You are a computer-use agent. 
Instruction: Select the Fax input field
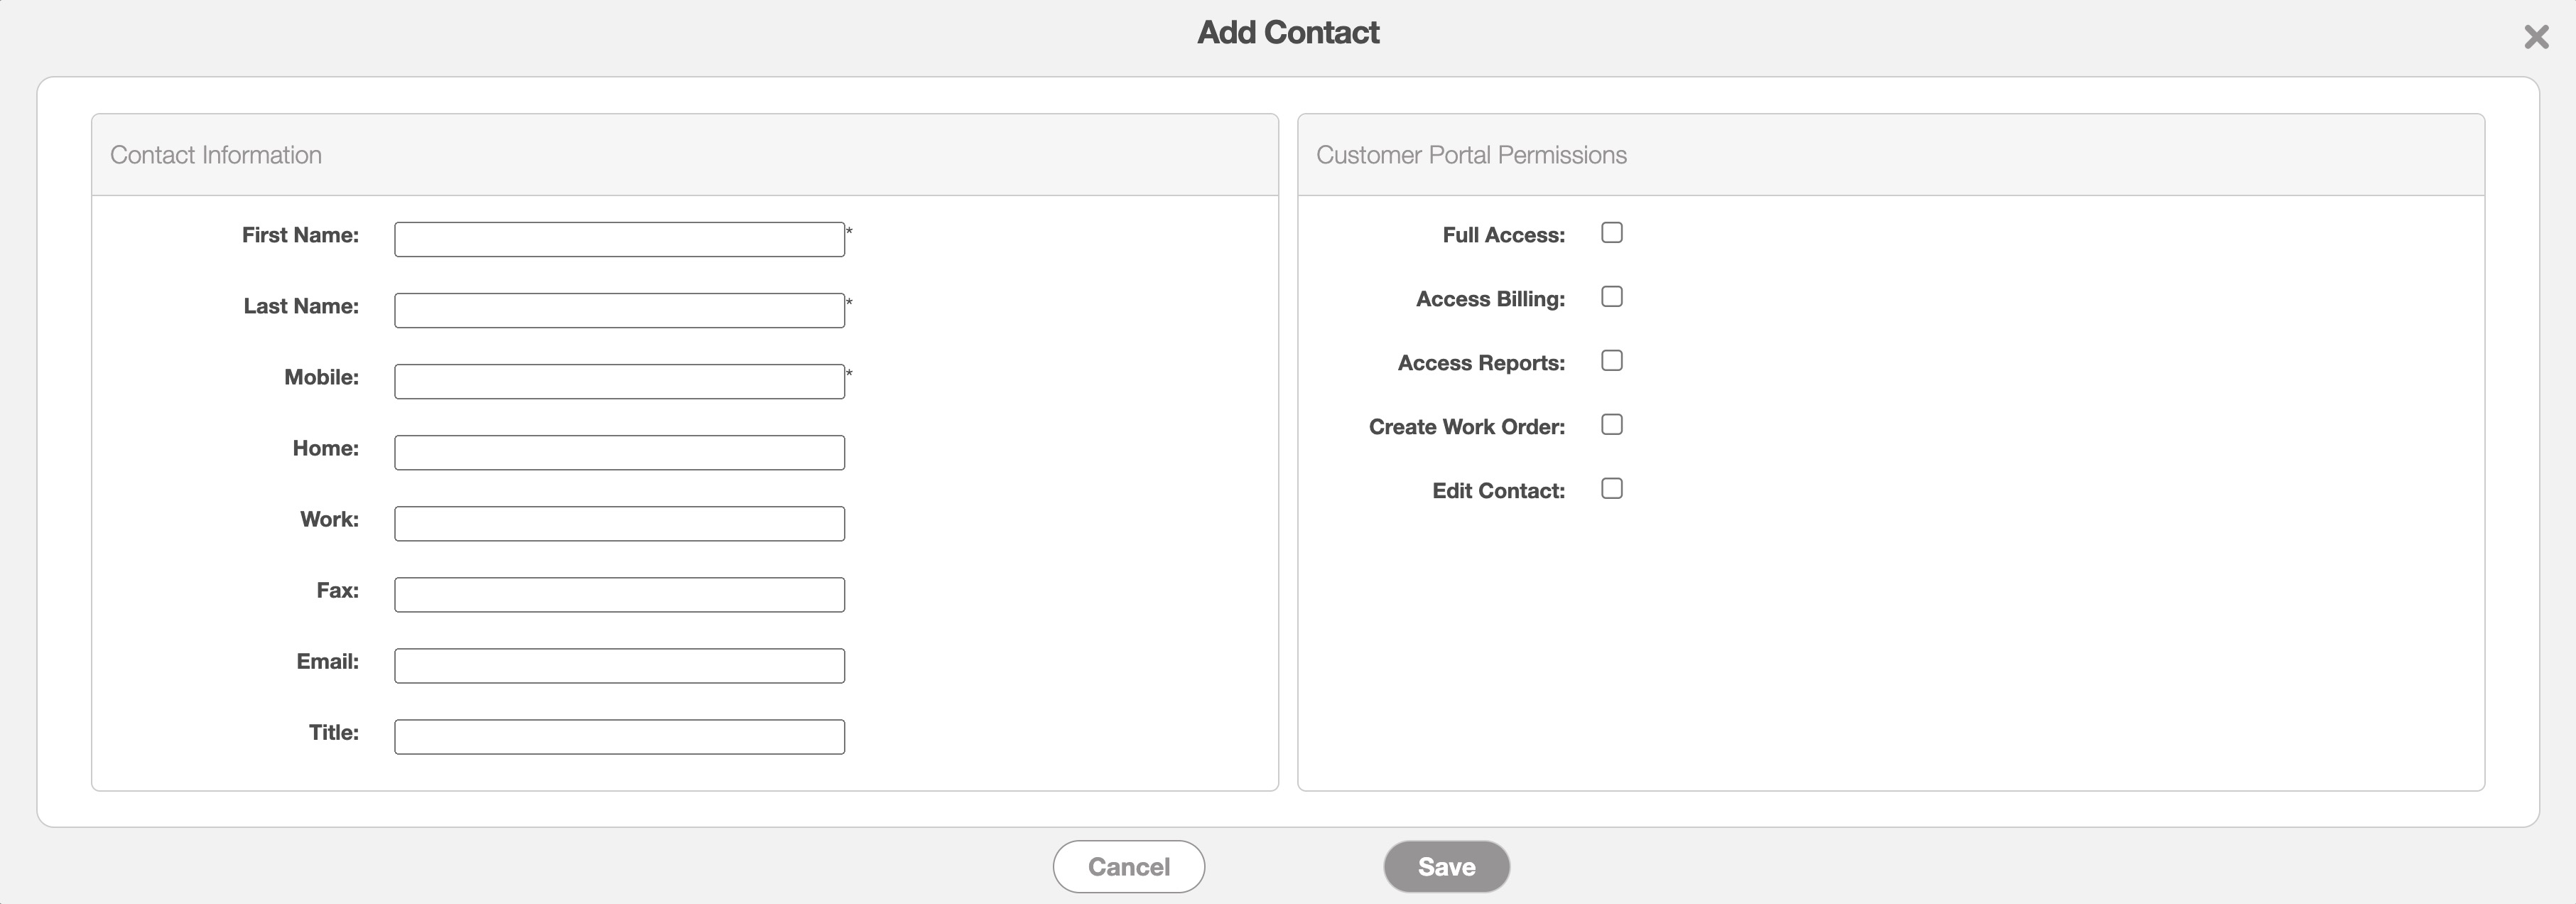click(619, 595)
